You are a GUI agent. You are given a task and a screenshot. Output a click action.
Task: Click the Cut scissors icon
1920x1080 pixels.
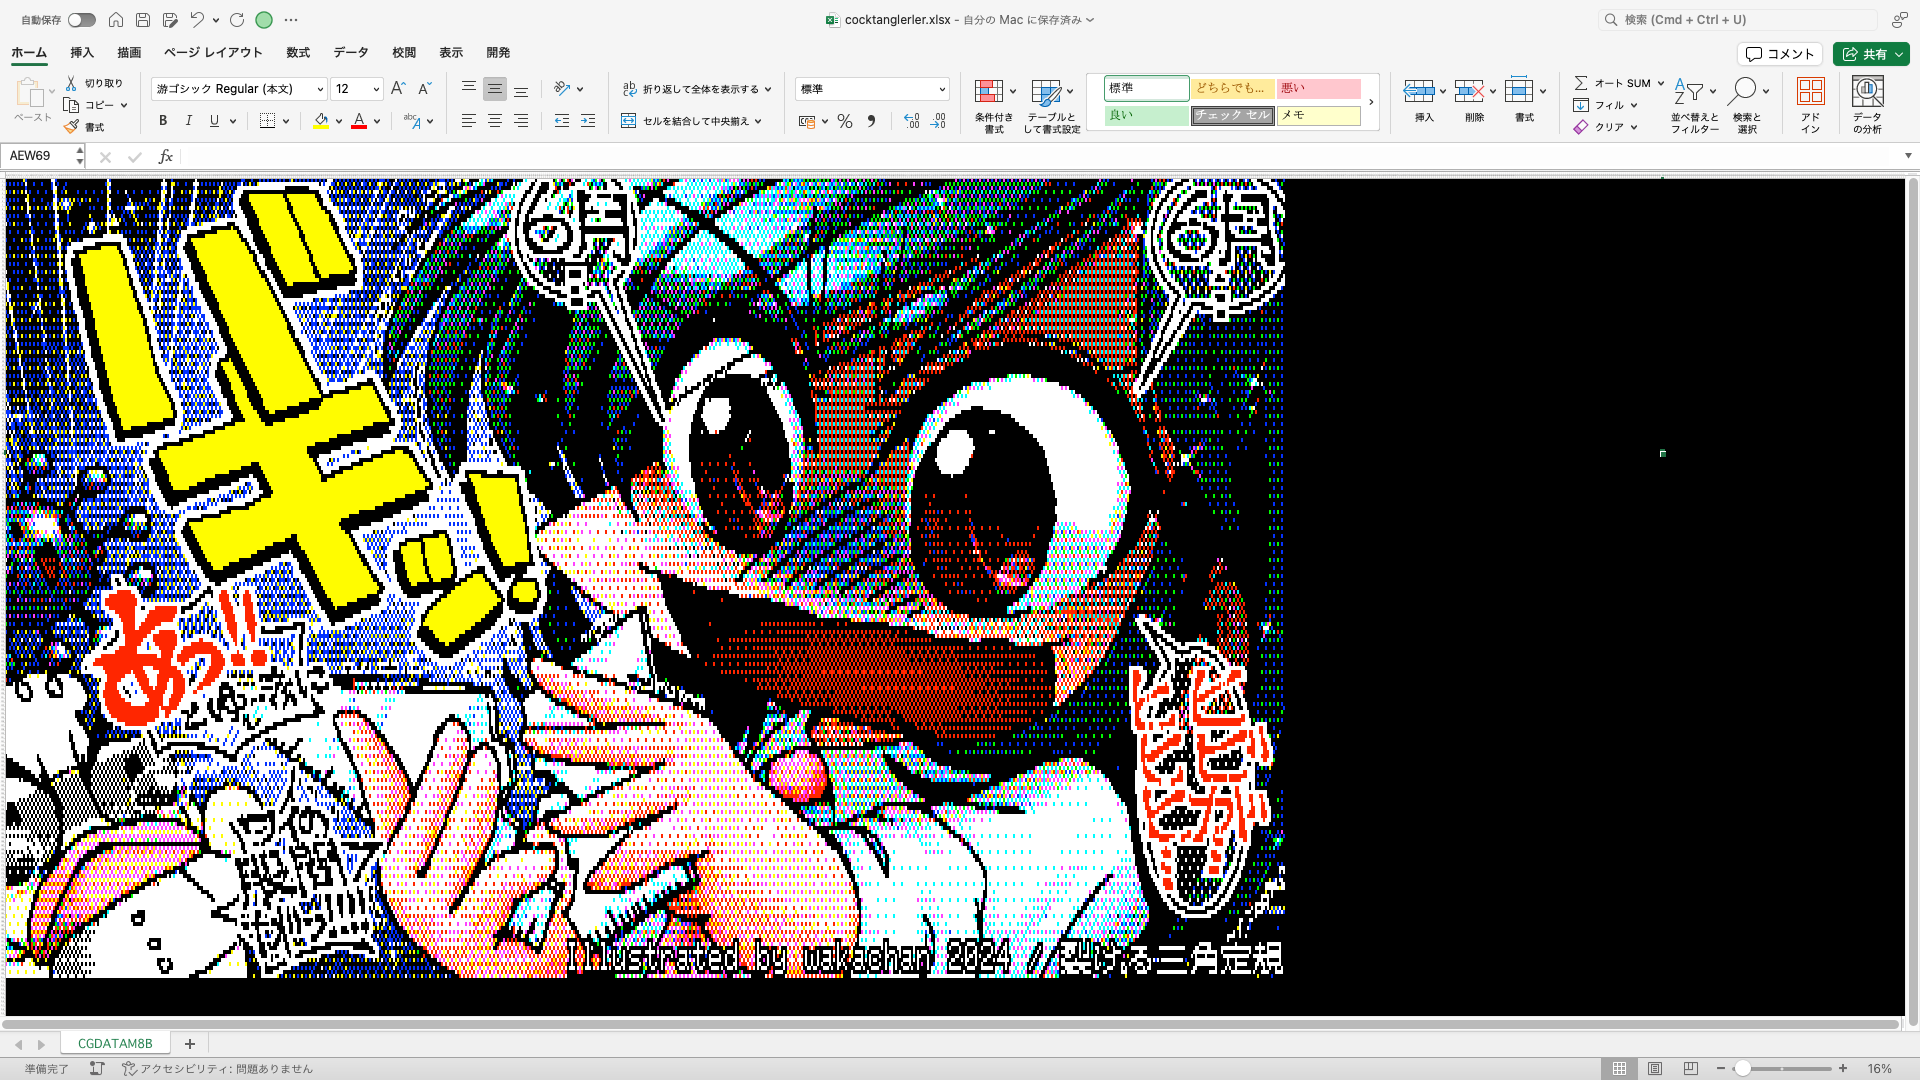[x=71, y=83]
